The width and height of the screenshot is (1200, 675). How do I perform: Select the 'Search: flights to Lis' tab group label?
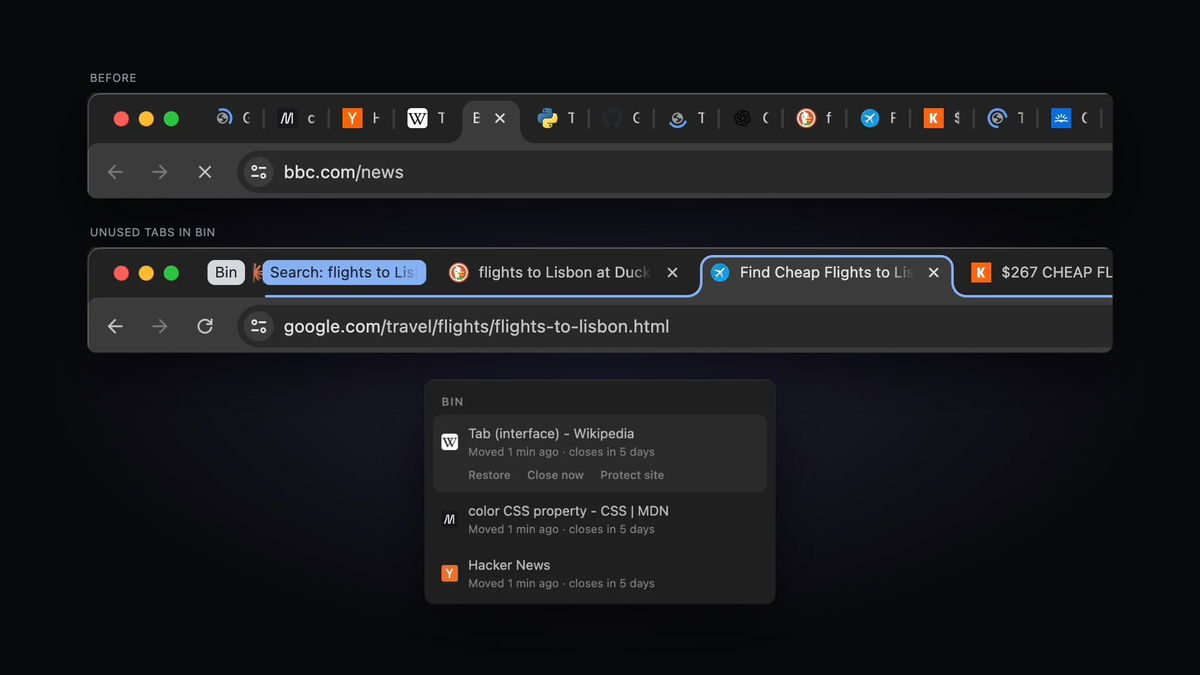[345, 272]
